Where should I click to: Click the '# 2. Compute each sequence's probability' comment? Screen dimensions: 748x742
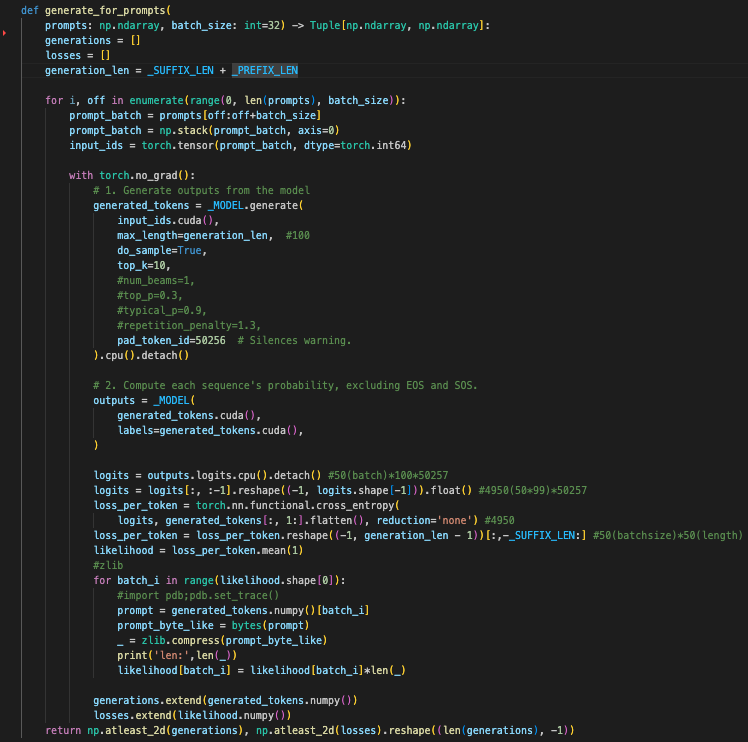click(285, 385)
